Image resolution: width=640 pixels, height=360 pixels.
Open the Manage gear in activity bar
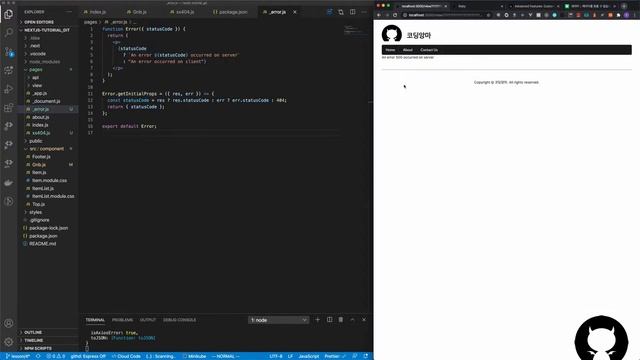(9, 342)
